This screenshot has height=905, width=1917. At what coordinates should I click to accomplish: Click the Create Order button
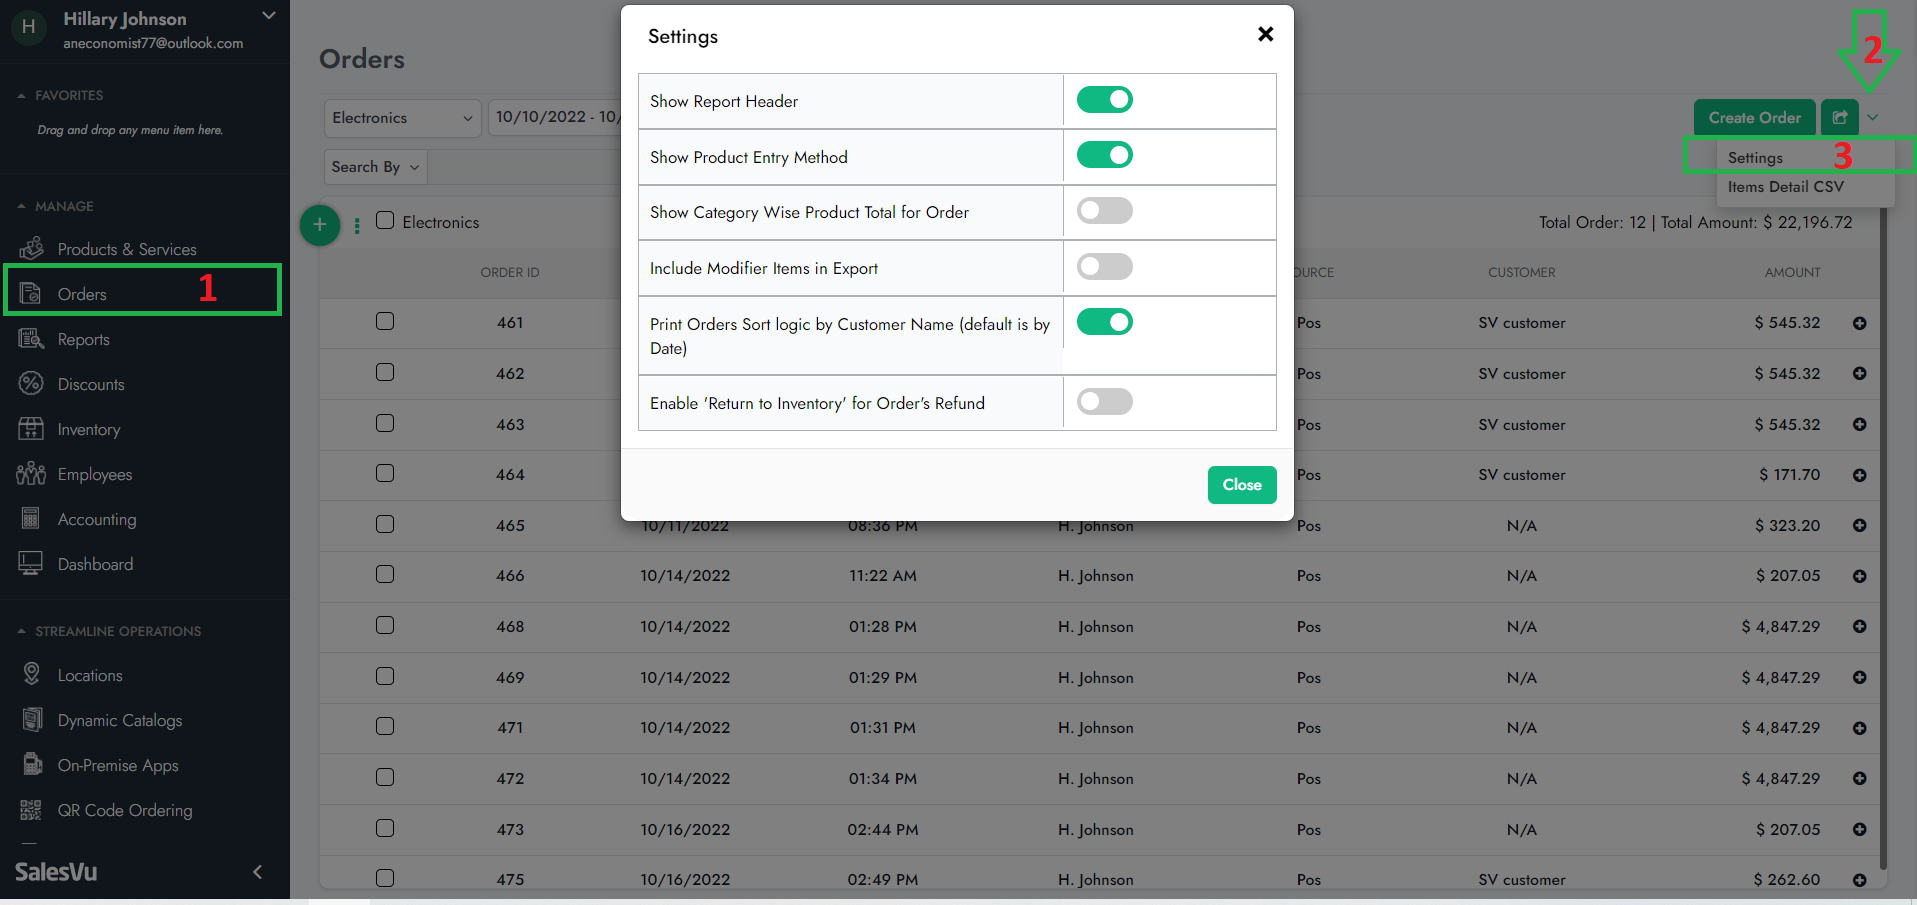pyautogui.click(x=1754, y=117)
